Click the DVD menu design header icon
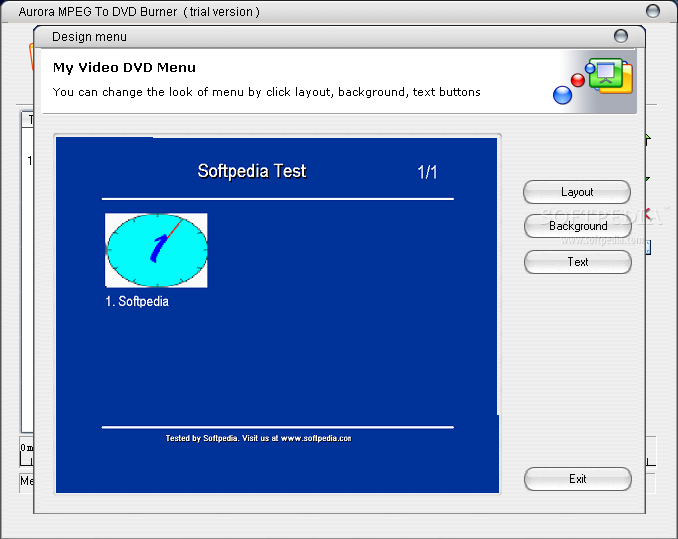 point(593,81)
